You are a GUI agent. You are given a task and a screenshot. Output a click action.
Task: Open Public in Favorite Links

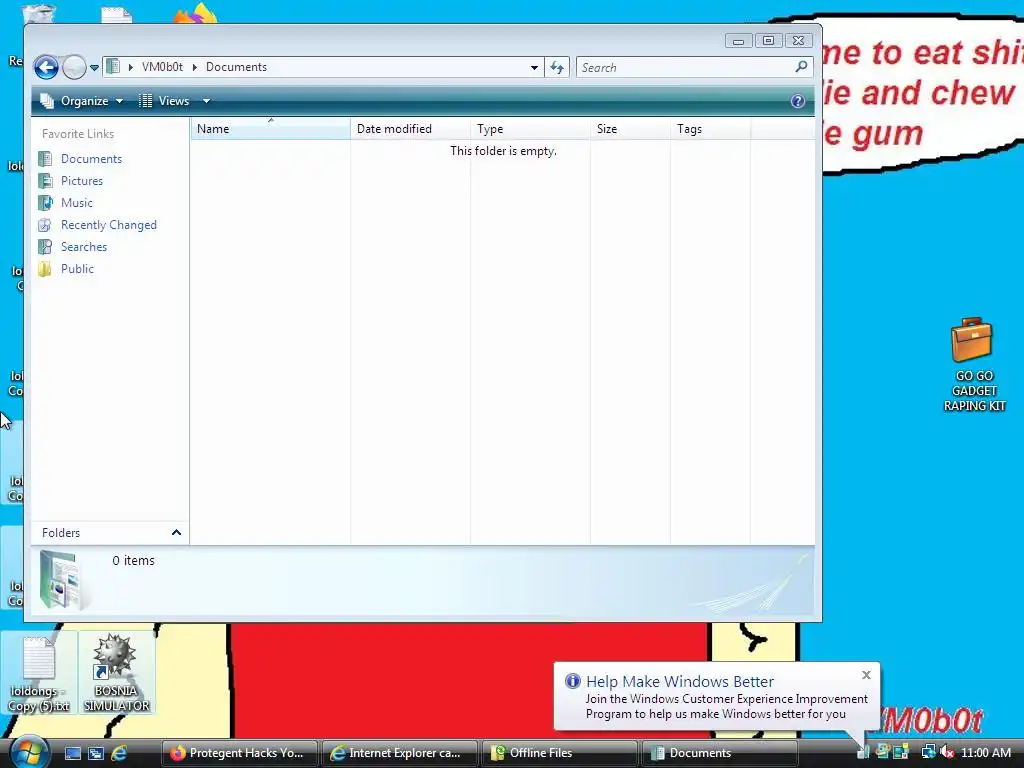point(77,269)
